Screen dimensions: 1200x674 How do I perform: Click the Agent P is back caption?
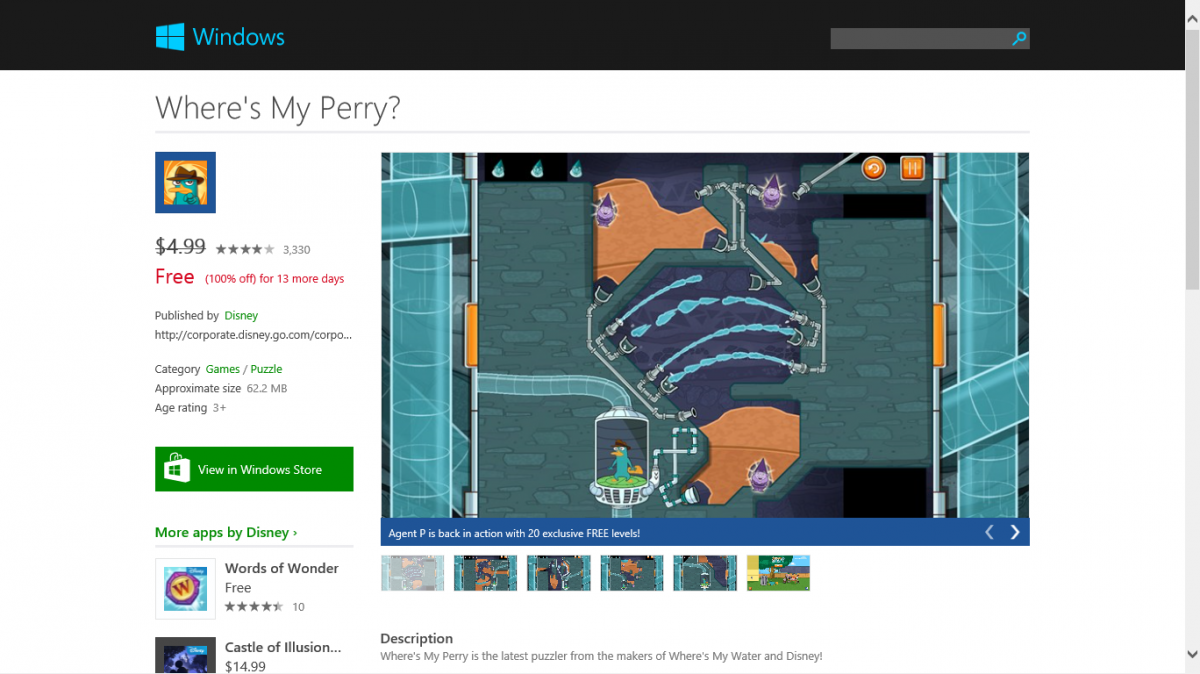tap(514, 533)
